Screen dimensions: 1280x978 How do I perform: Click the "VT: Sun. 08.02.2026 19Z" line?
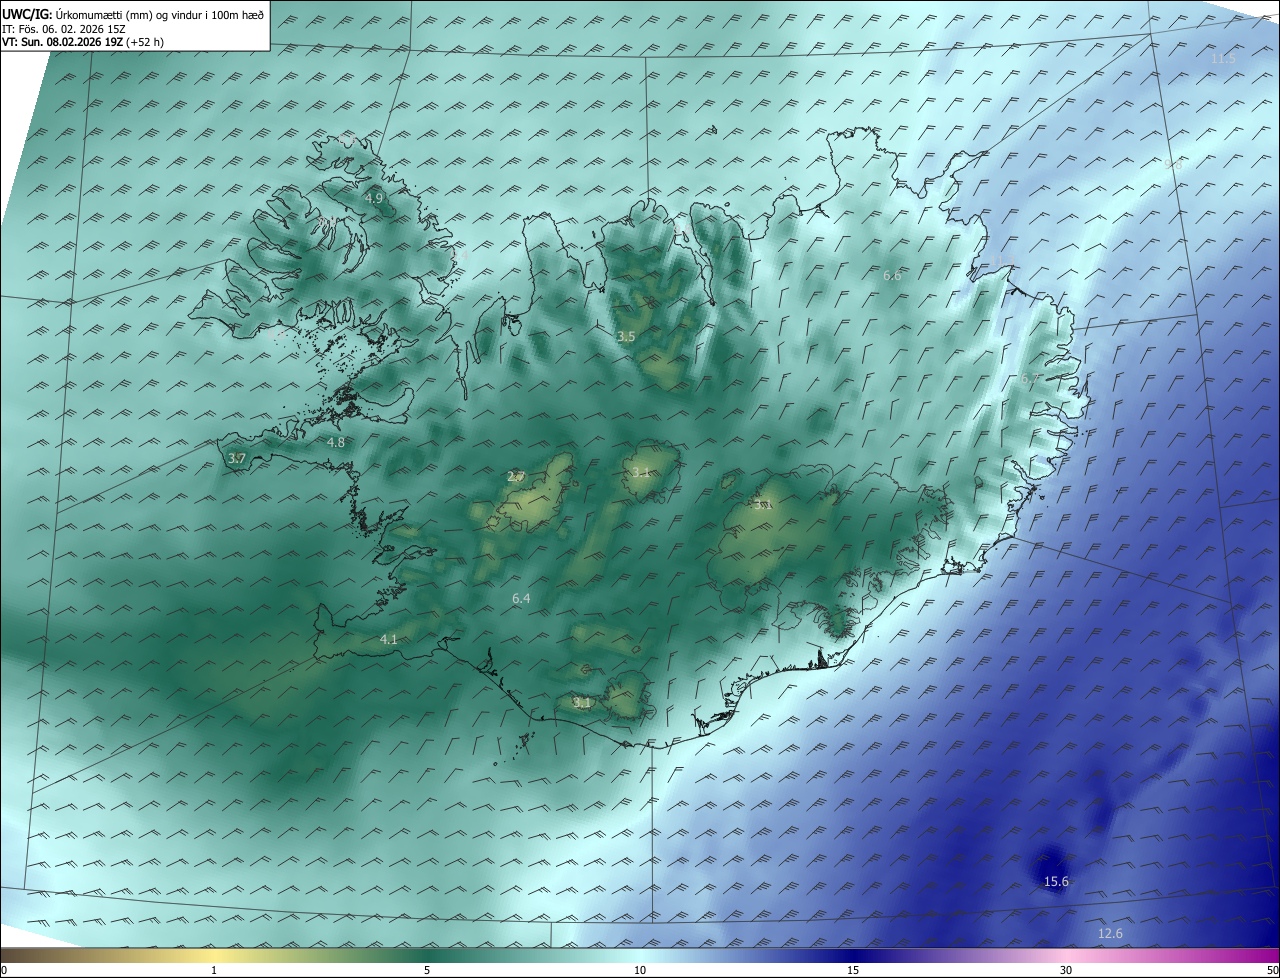point(83,42)
